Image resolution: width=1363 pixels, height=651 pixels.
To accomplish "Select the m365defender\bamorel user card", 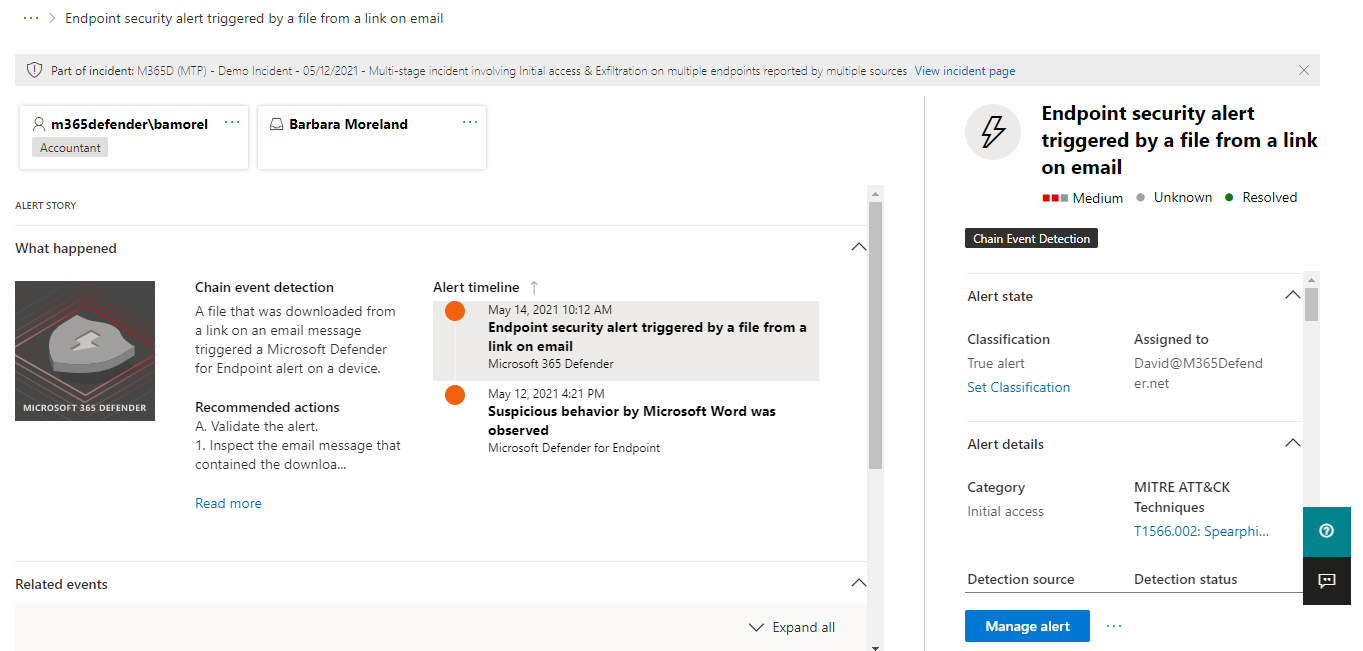I will click(133, 137).
